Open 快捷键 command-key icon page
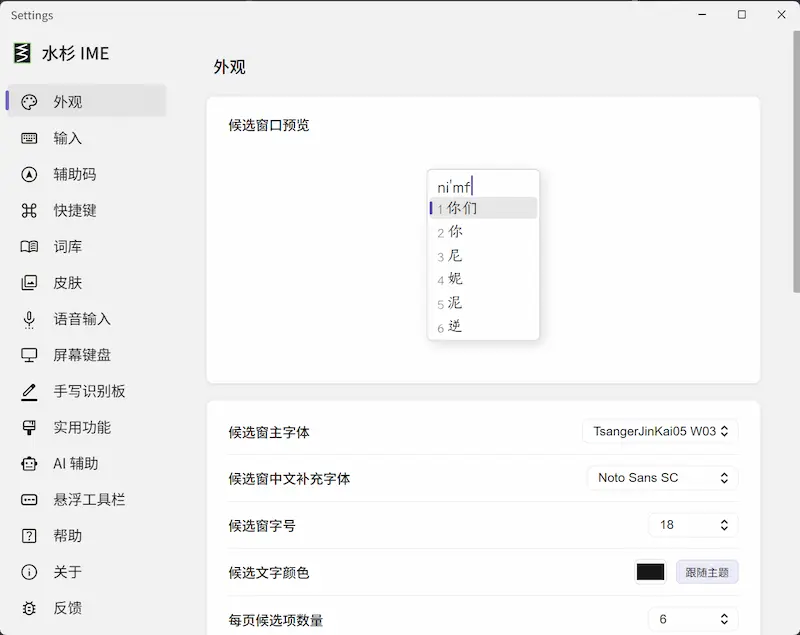This screenshot has width=800, height=635. click(x=29, y=211)
